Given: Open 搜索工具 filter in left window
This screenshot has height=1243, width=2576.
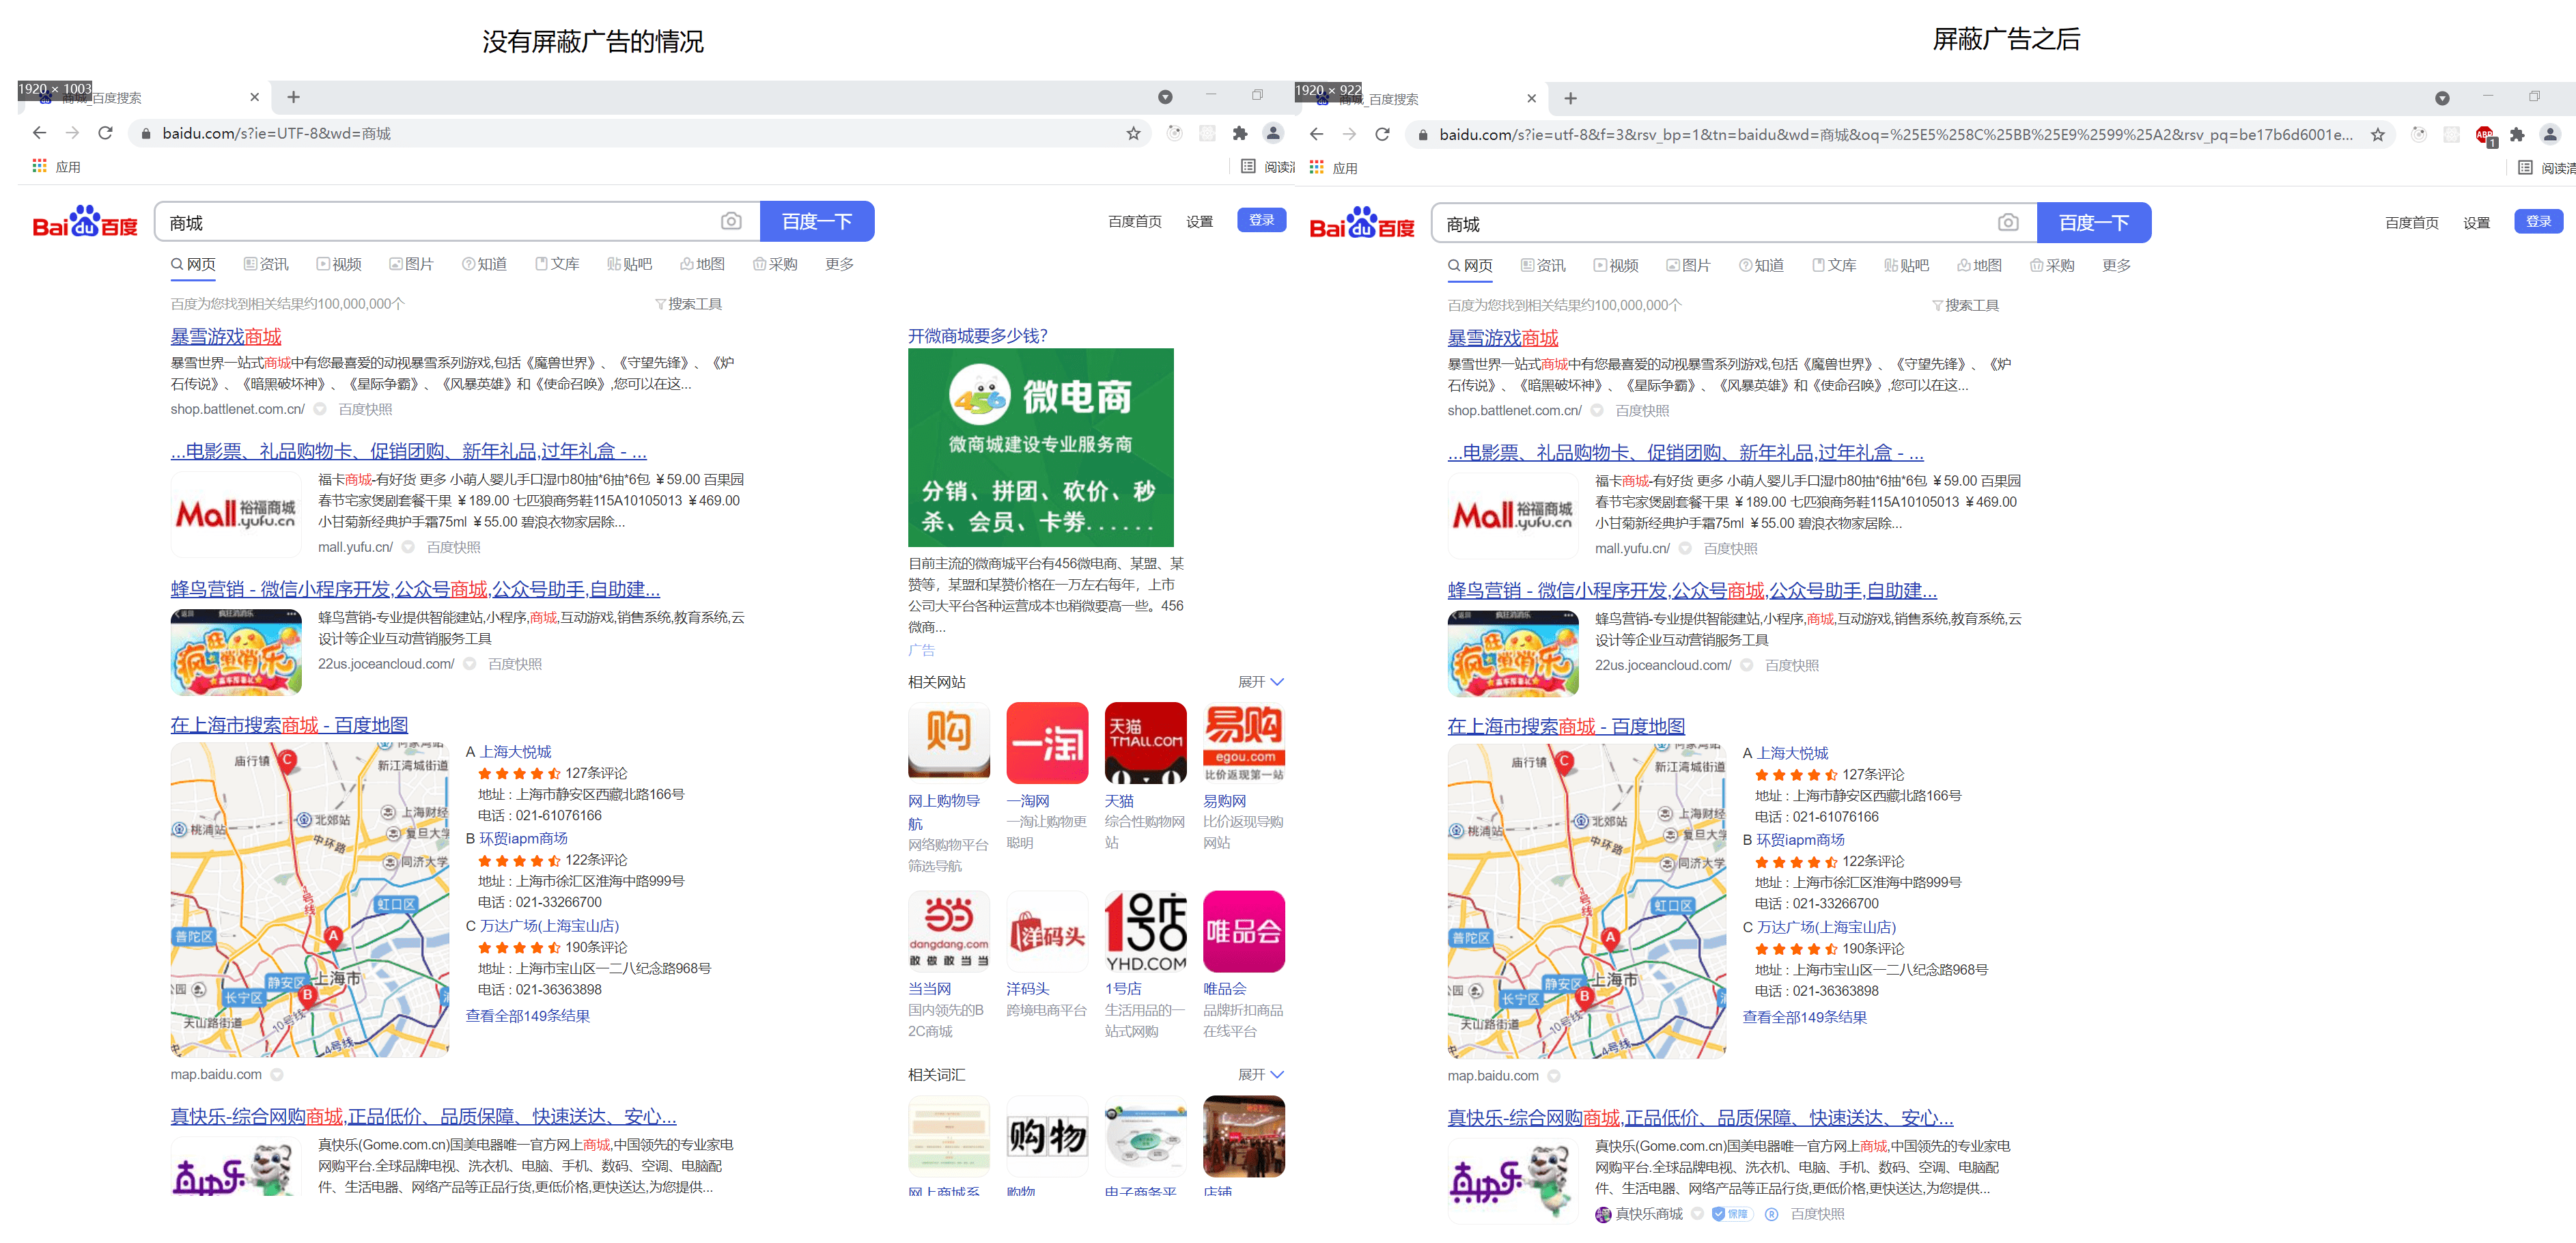Looking at the screenshot, I should (x=688, y=304).
